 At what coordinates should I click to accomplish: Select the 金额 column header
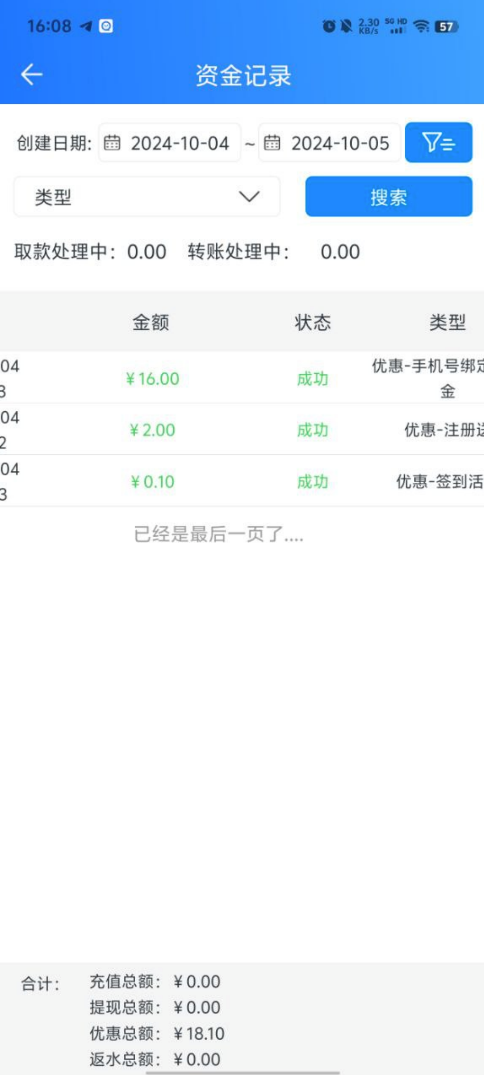(x=151, y=323)
